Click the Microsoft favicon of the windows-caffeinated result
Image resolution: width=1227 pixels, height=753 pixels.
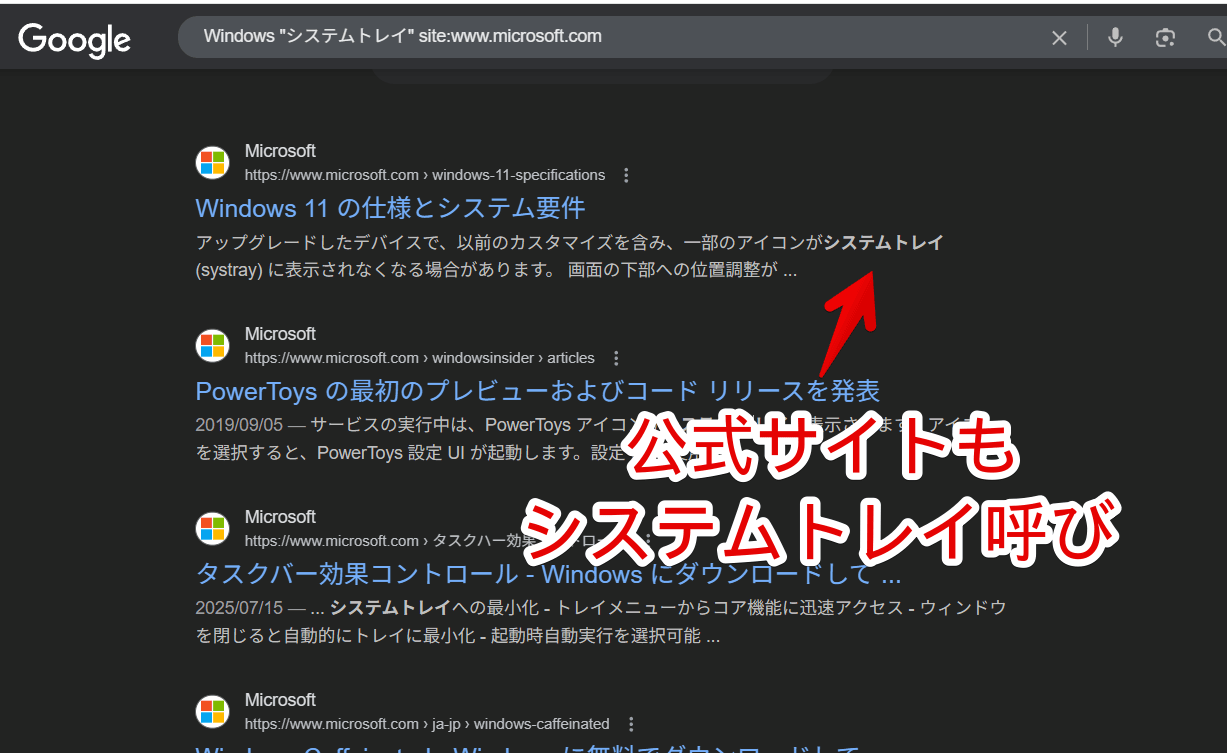pos(212,712)
